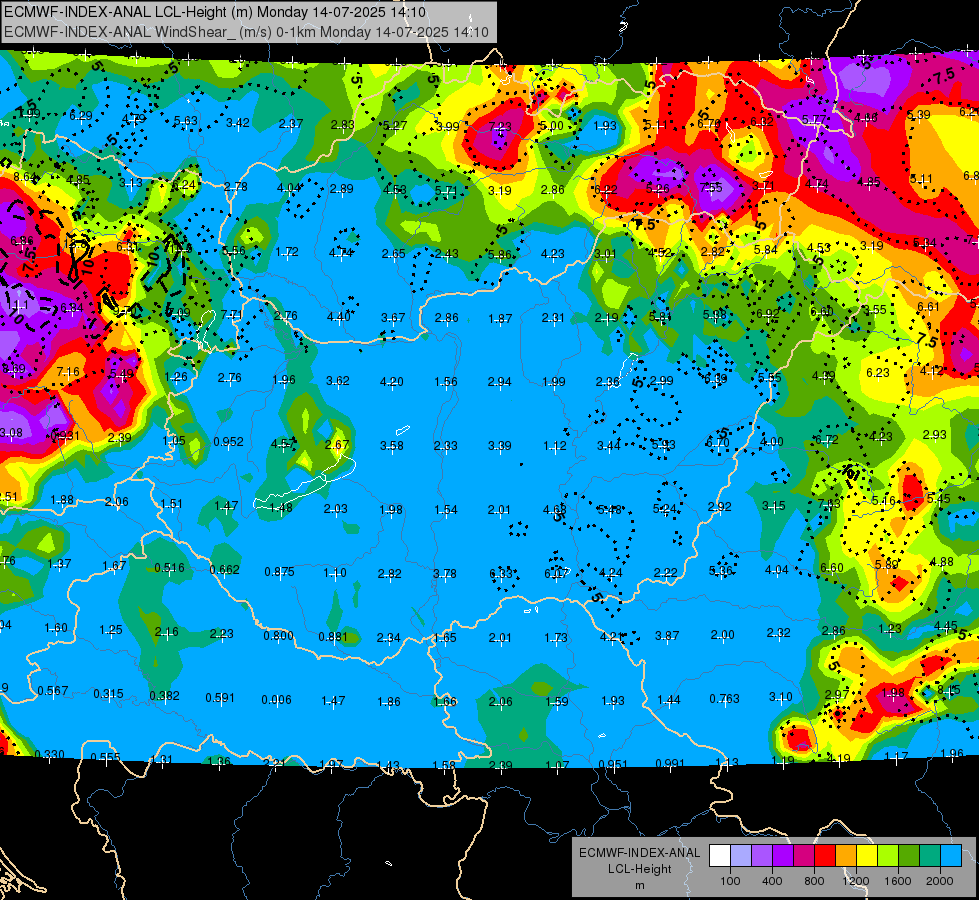Click the wind shear value 3.42
The height and width of the screenshot is (900, 979).
click(x=238, y=122)
